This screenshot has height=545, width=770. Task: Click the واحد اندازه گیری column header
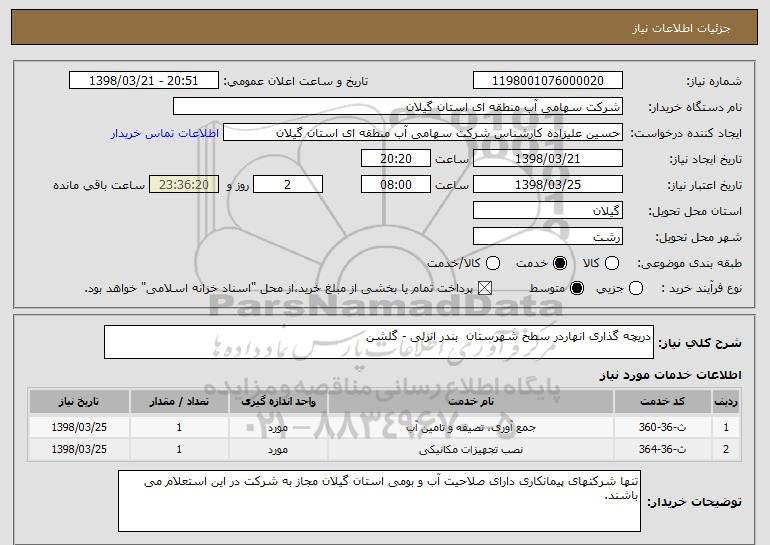click(x=278, y=402)
